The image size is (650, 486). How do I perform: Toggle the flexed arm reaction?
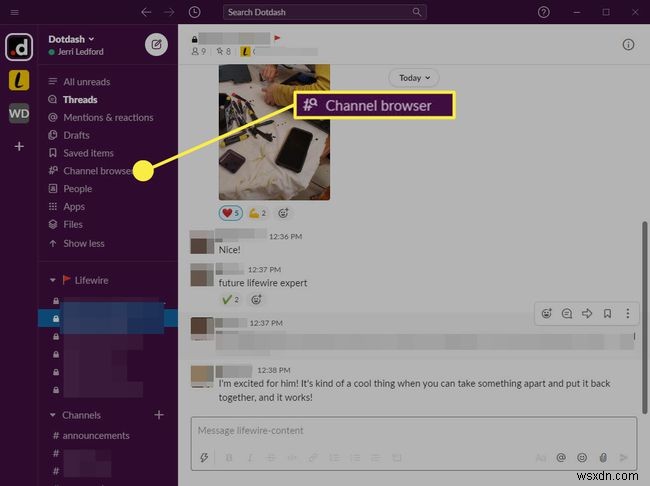click(x=257, y=213)
